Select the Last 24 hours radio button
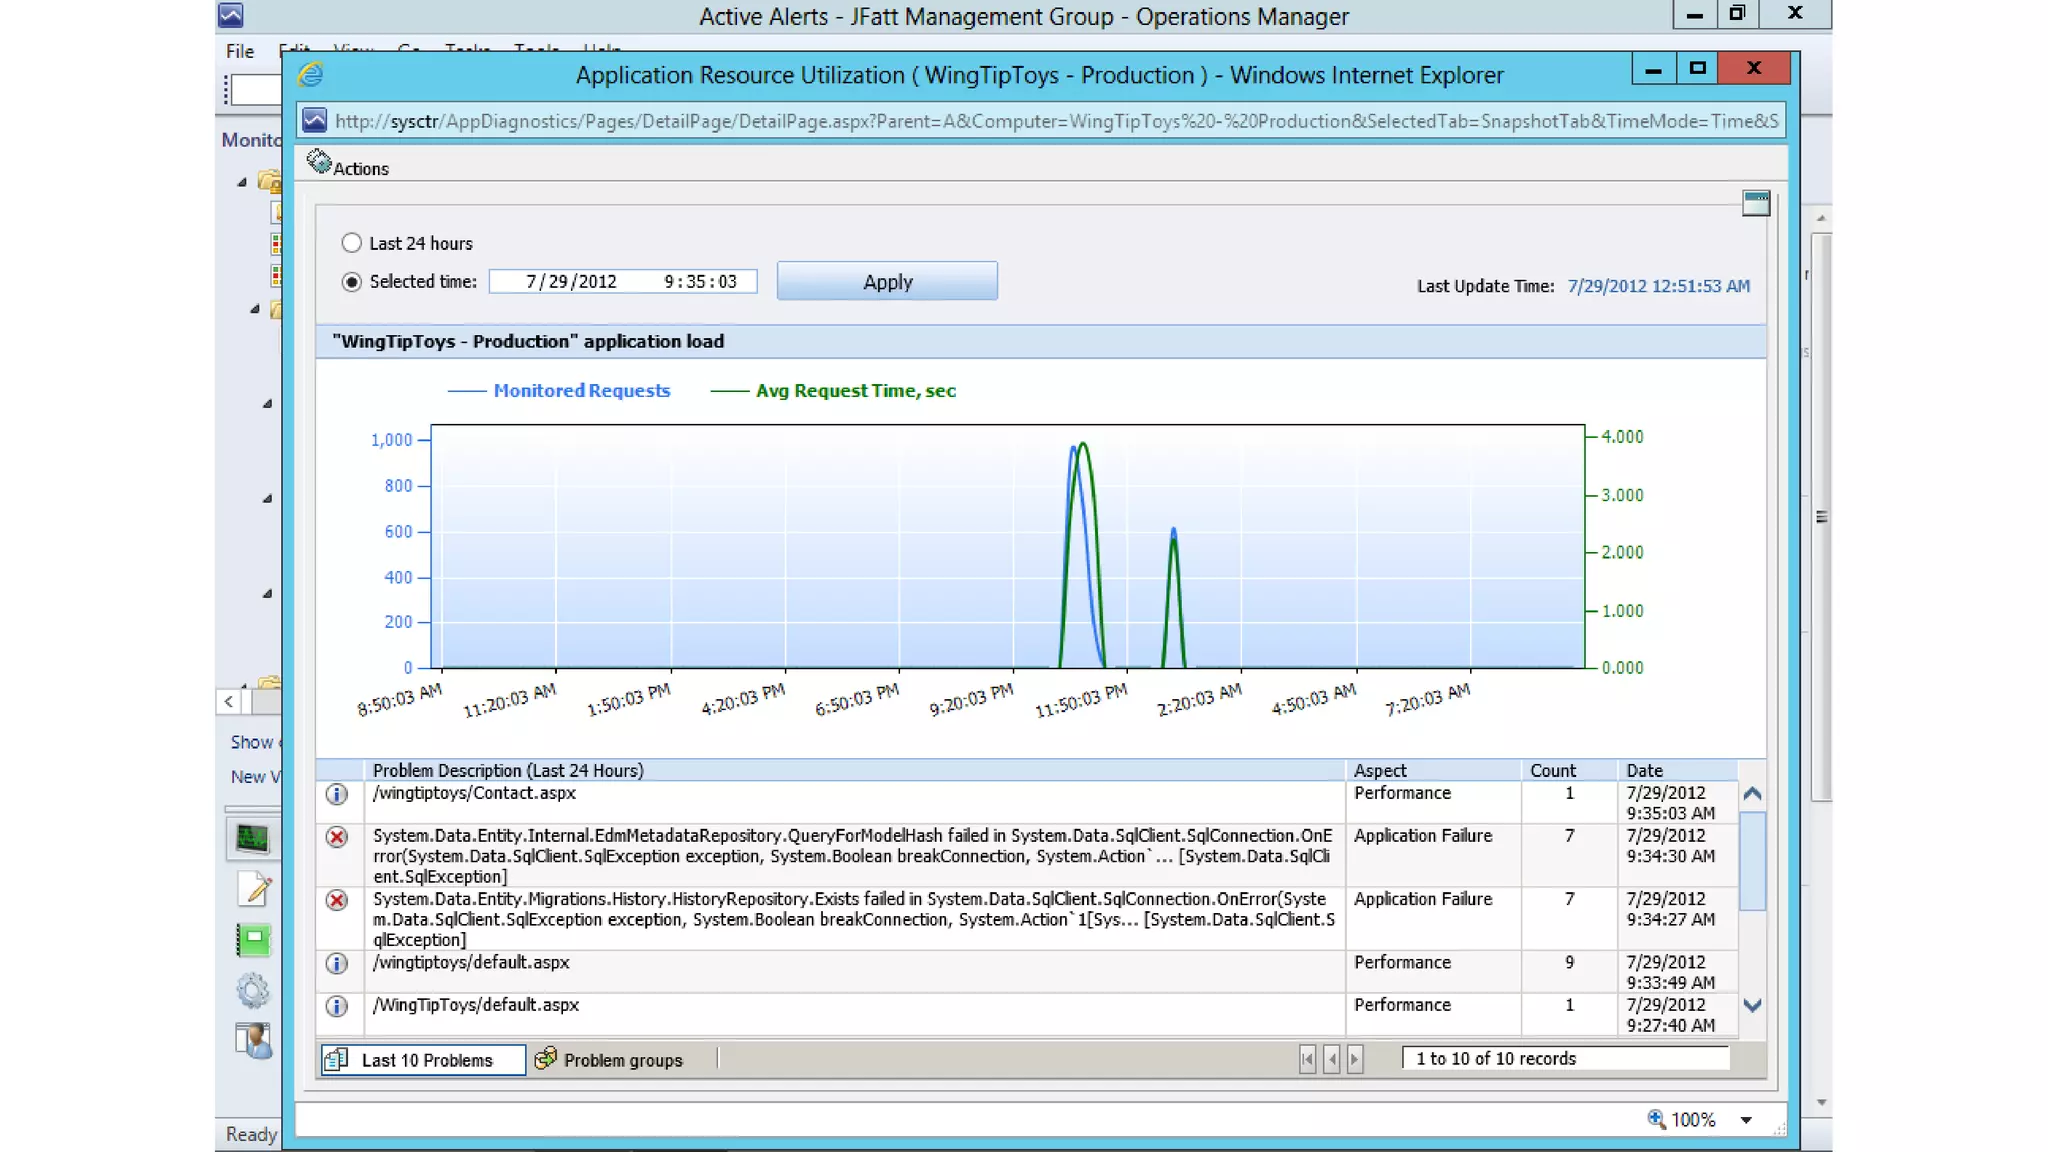 coord(351,243)
